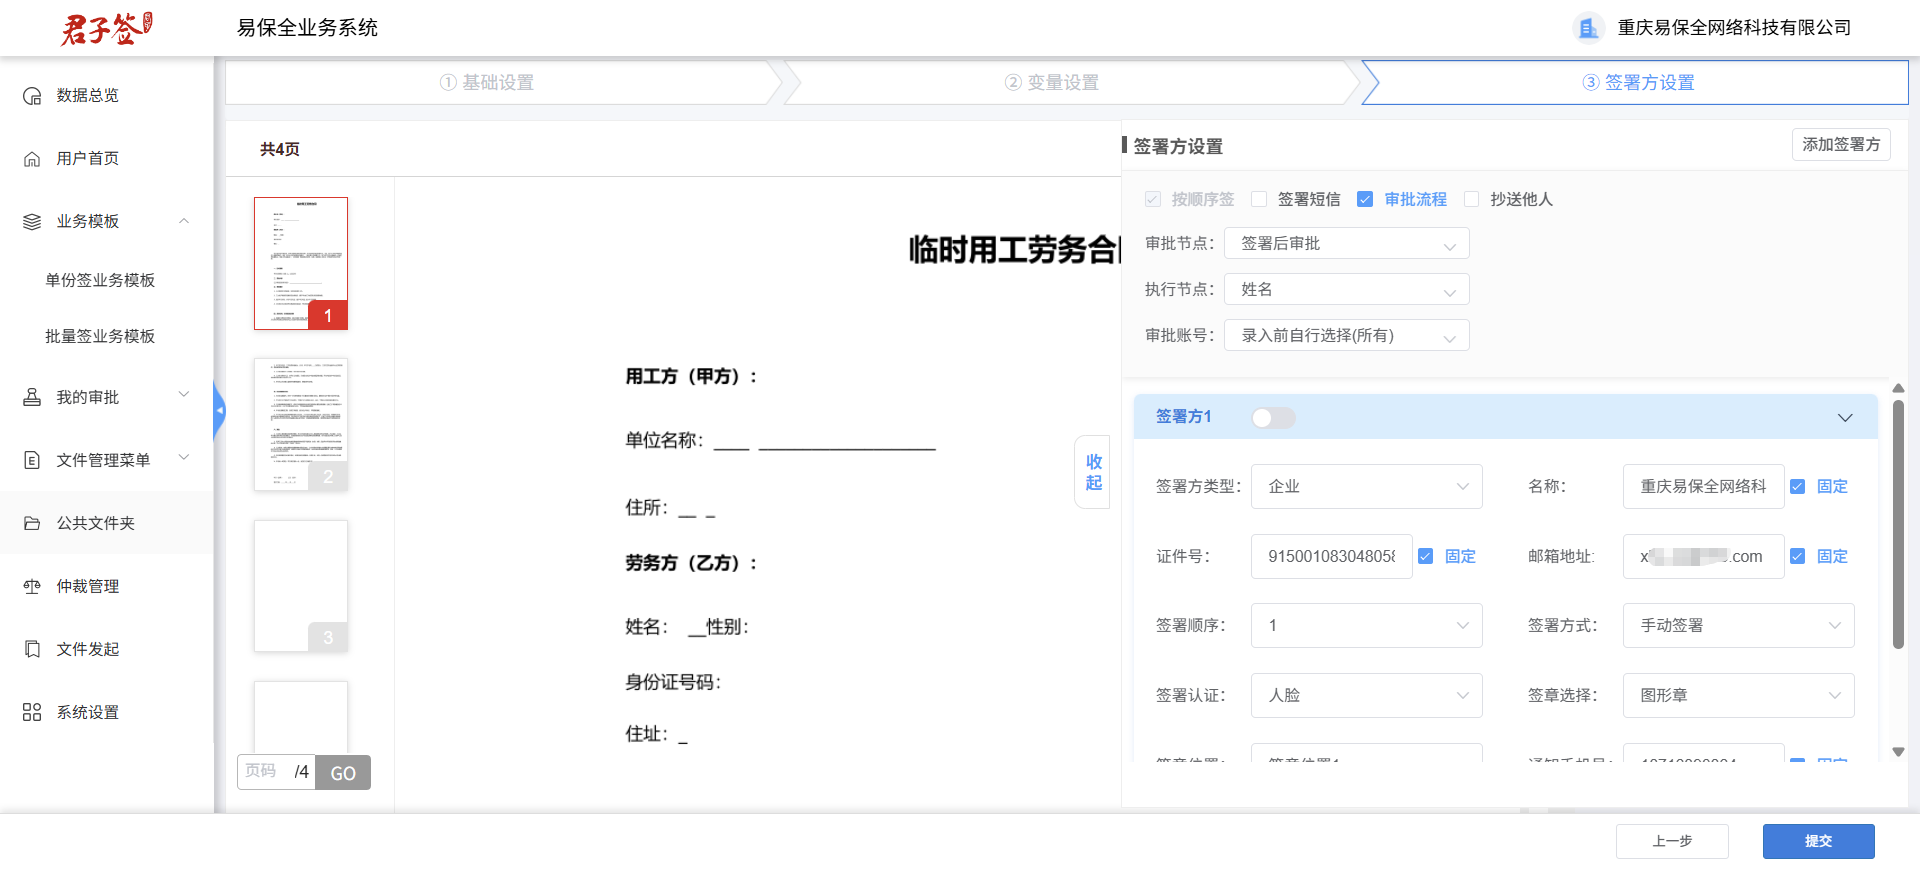Screen dimensions: 1920x869
Task: Select page 2 thumbnail
Action: pyautogui.click(x=301, y=425)
